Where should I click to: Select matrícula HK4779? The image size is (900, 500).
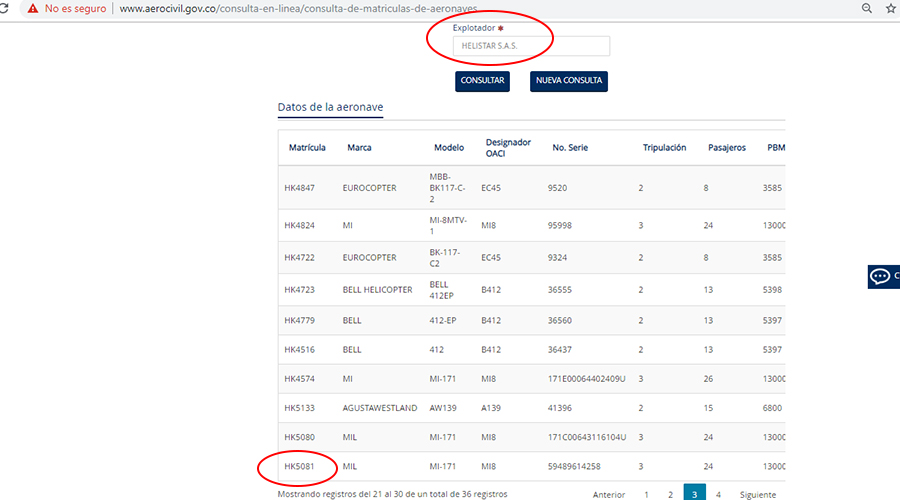click(300, 320)
